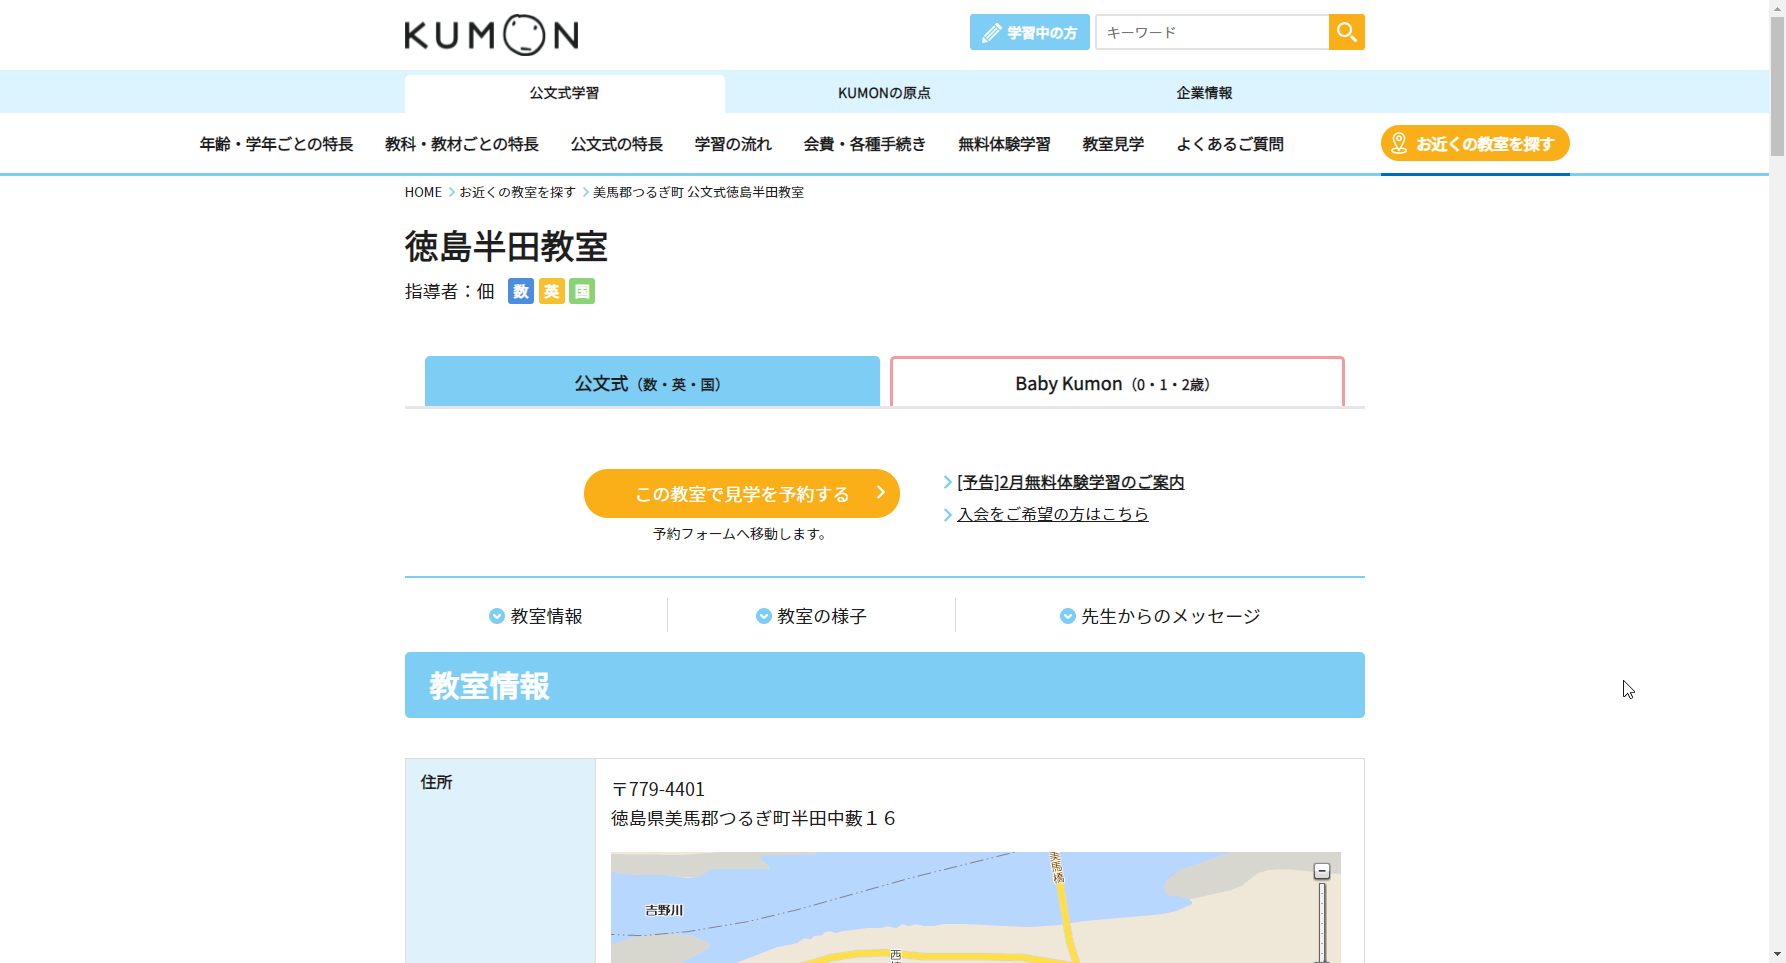Click the blue 数 subject icon
This screenshot has height=963, width=1786.
coord(521,291)
